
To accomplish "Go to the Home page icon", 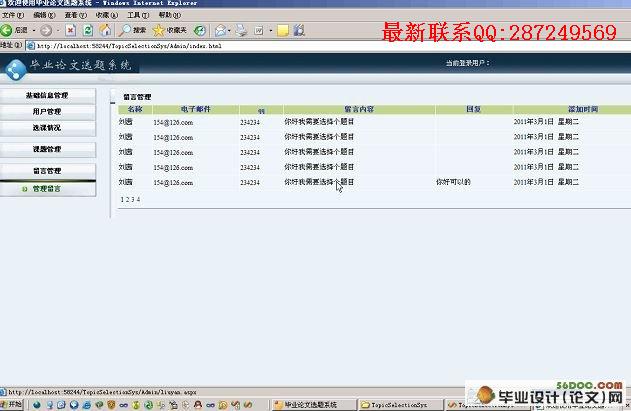I will coord(105,30).
